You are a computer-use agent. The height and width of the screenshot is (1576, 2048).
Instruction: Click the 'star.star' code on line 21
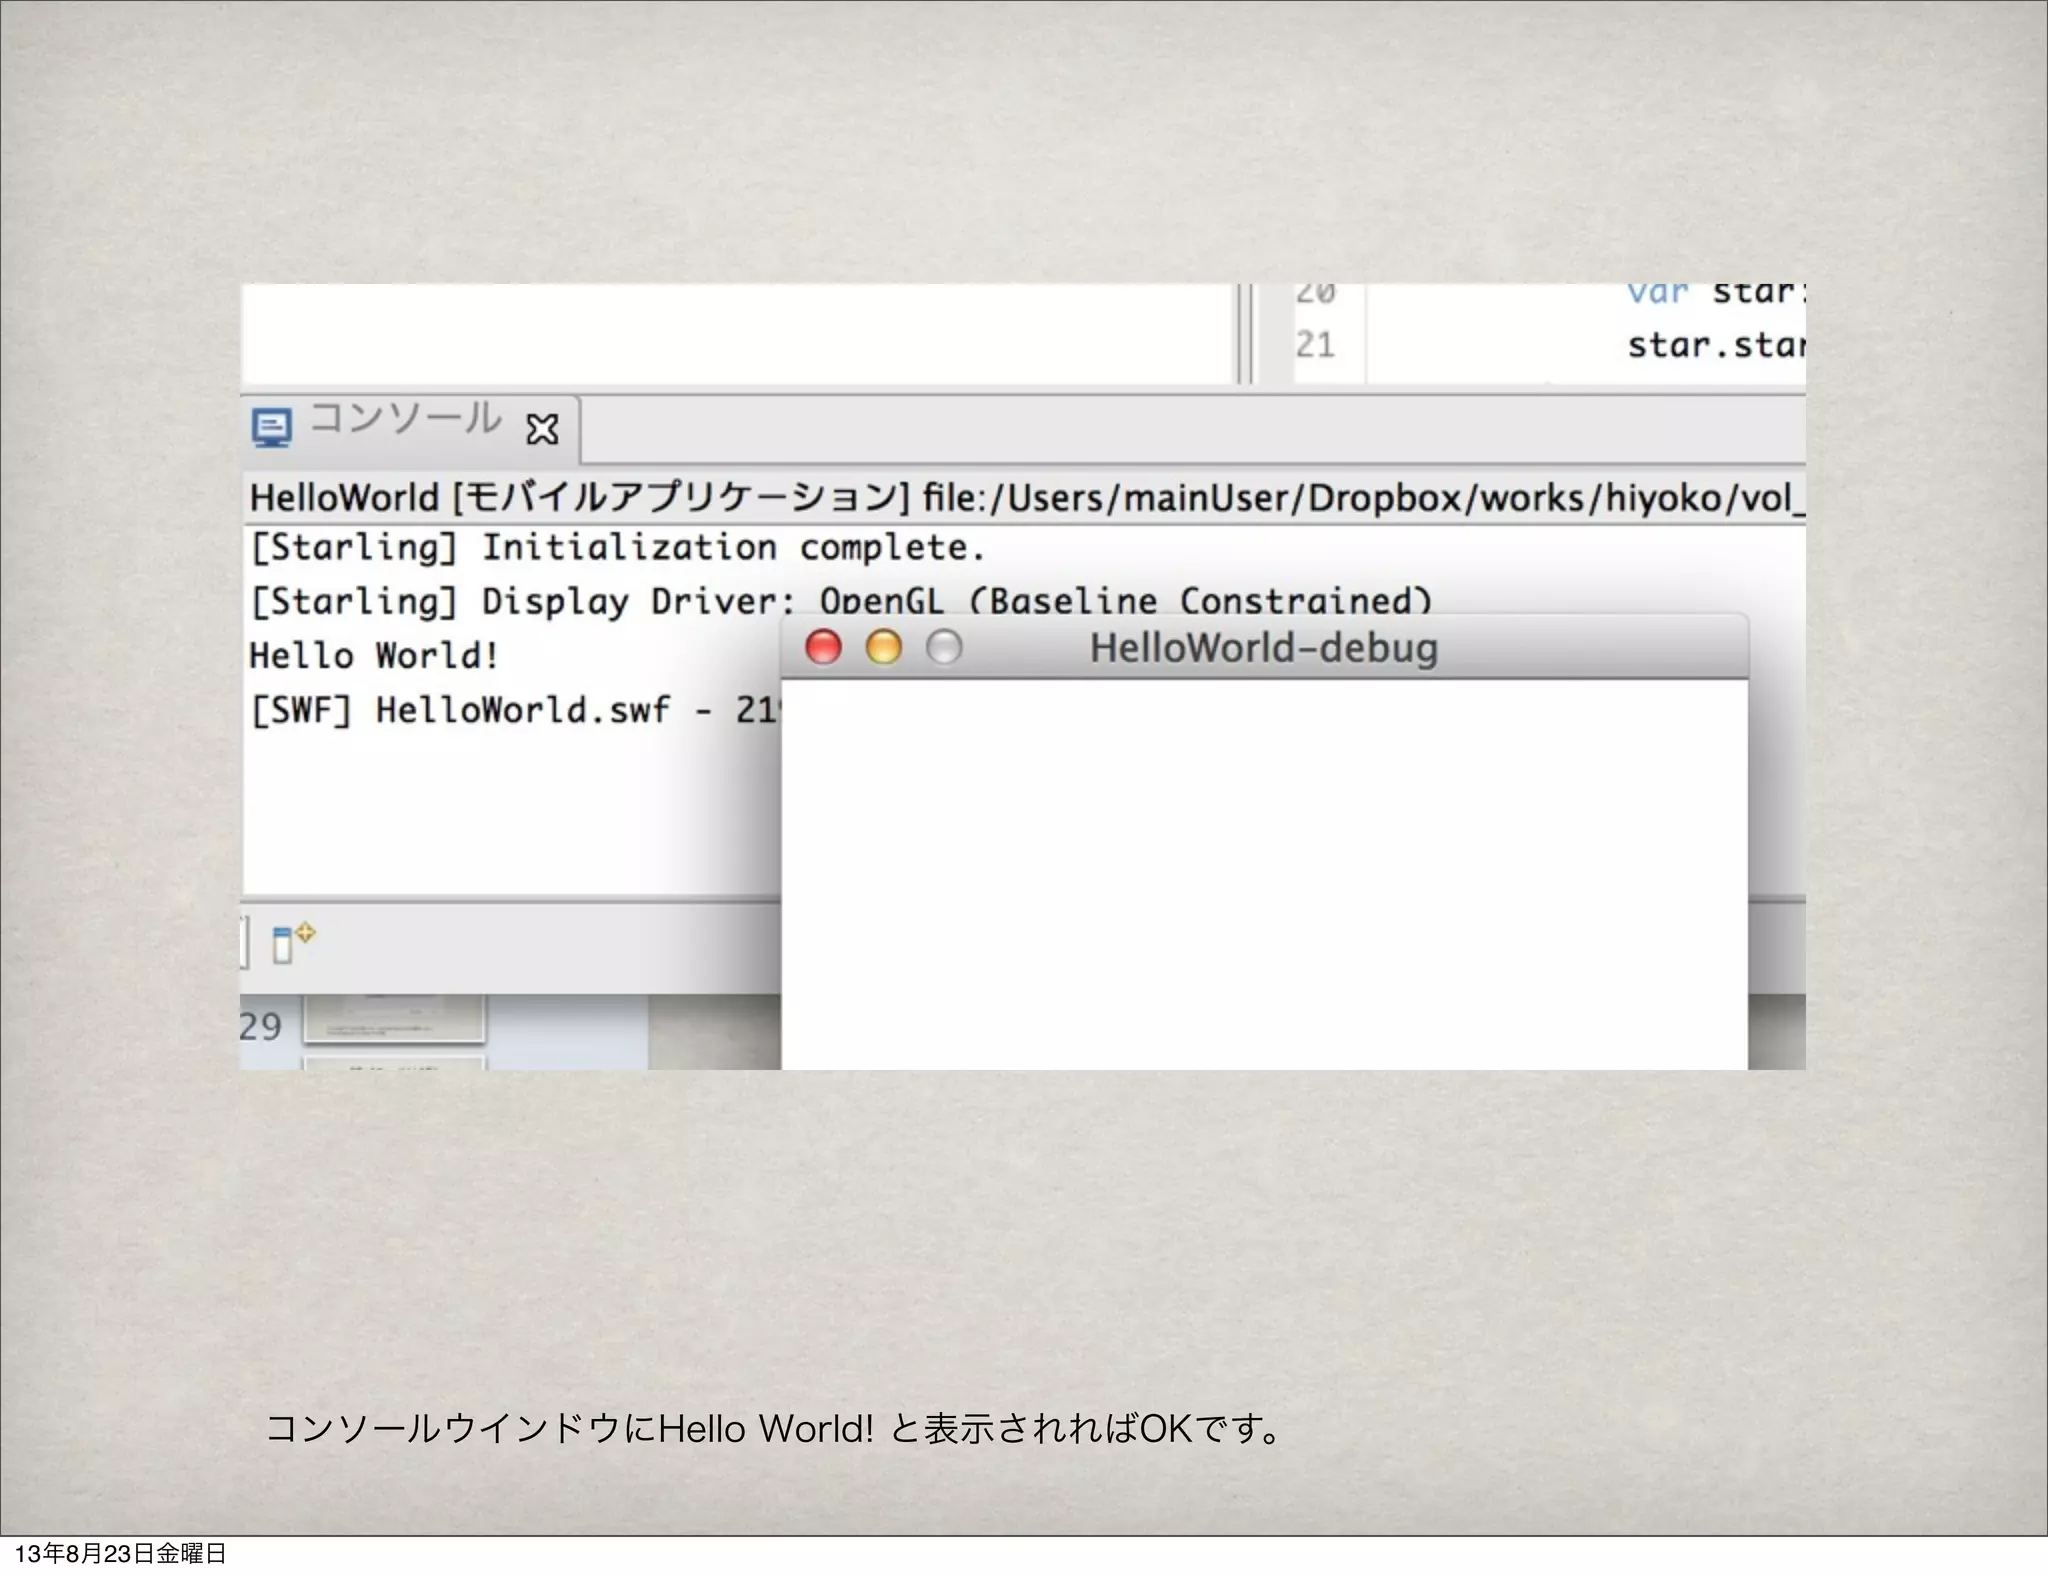(x=1716, y=345)
